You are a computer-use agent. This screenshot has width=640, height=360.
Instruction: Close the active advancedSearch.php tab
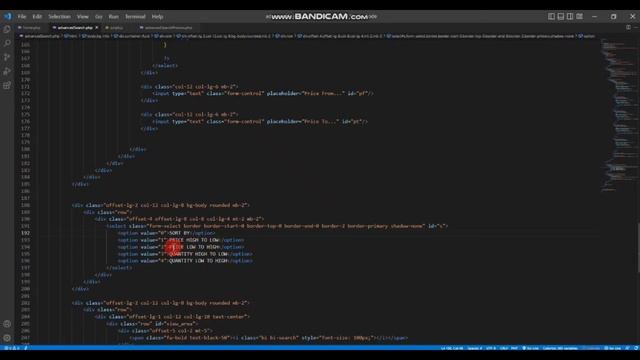coord(97,28)
